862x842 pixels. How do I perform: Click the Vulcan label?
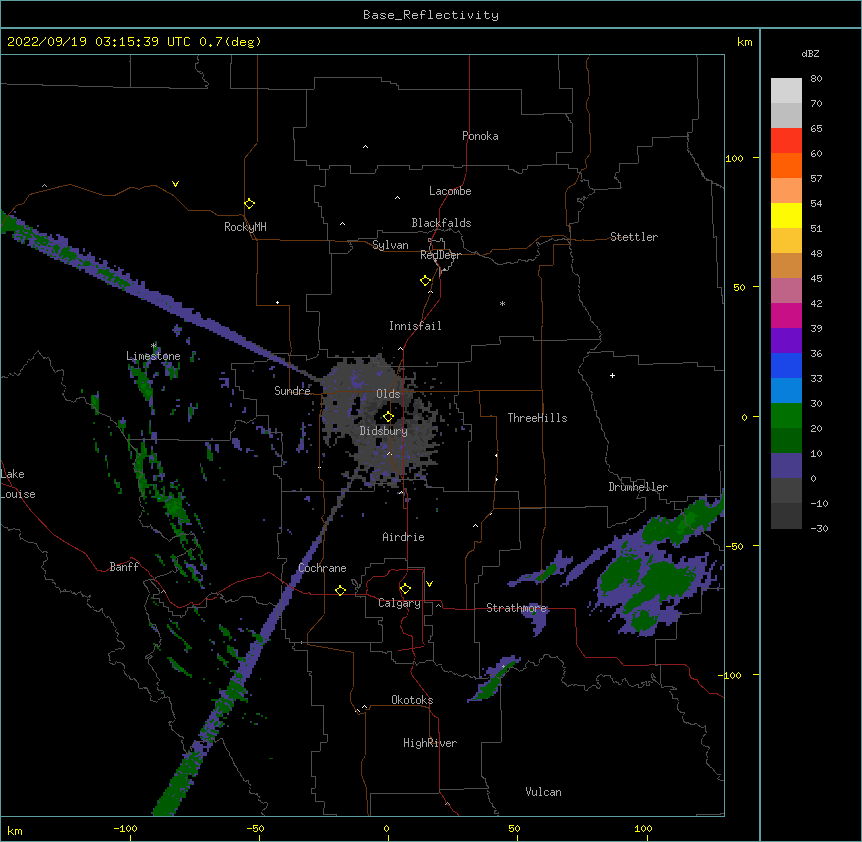coord(543,792)
